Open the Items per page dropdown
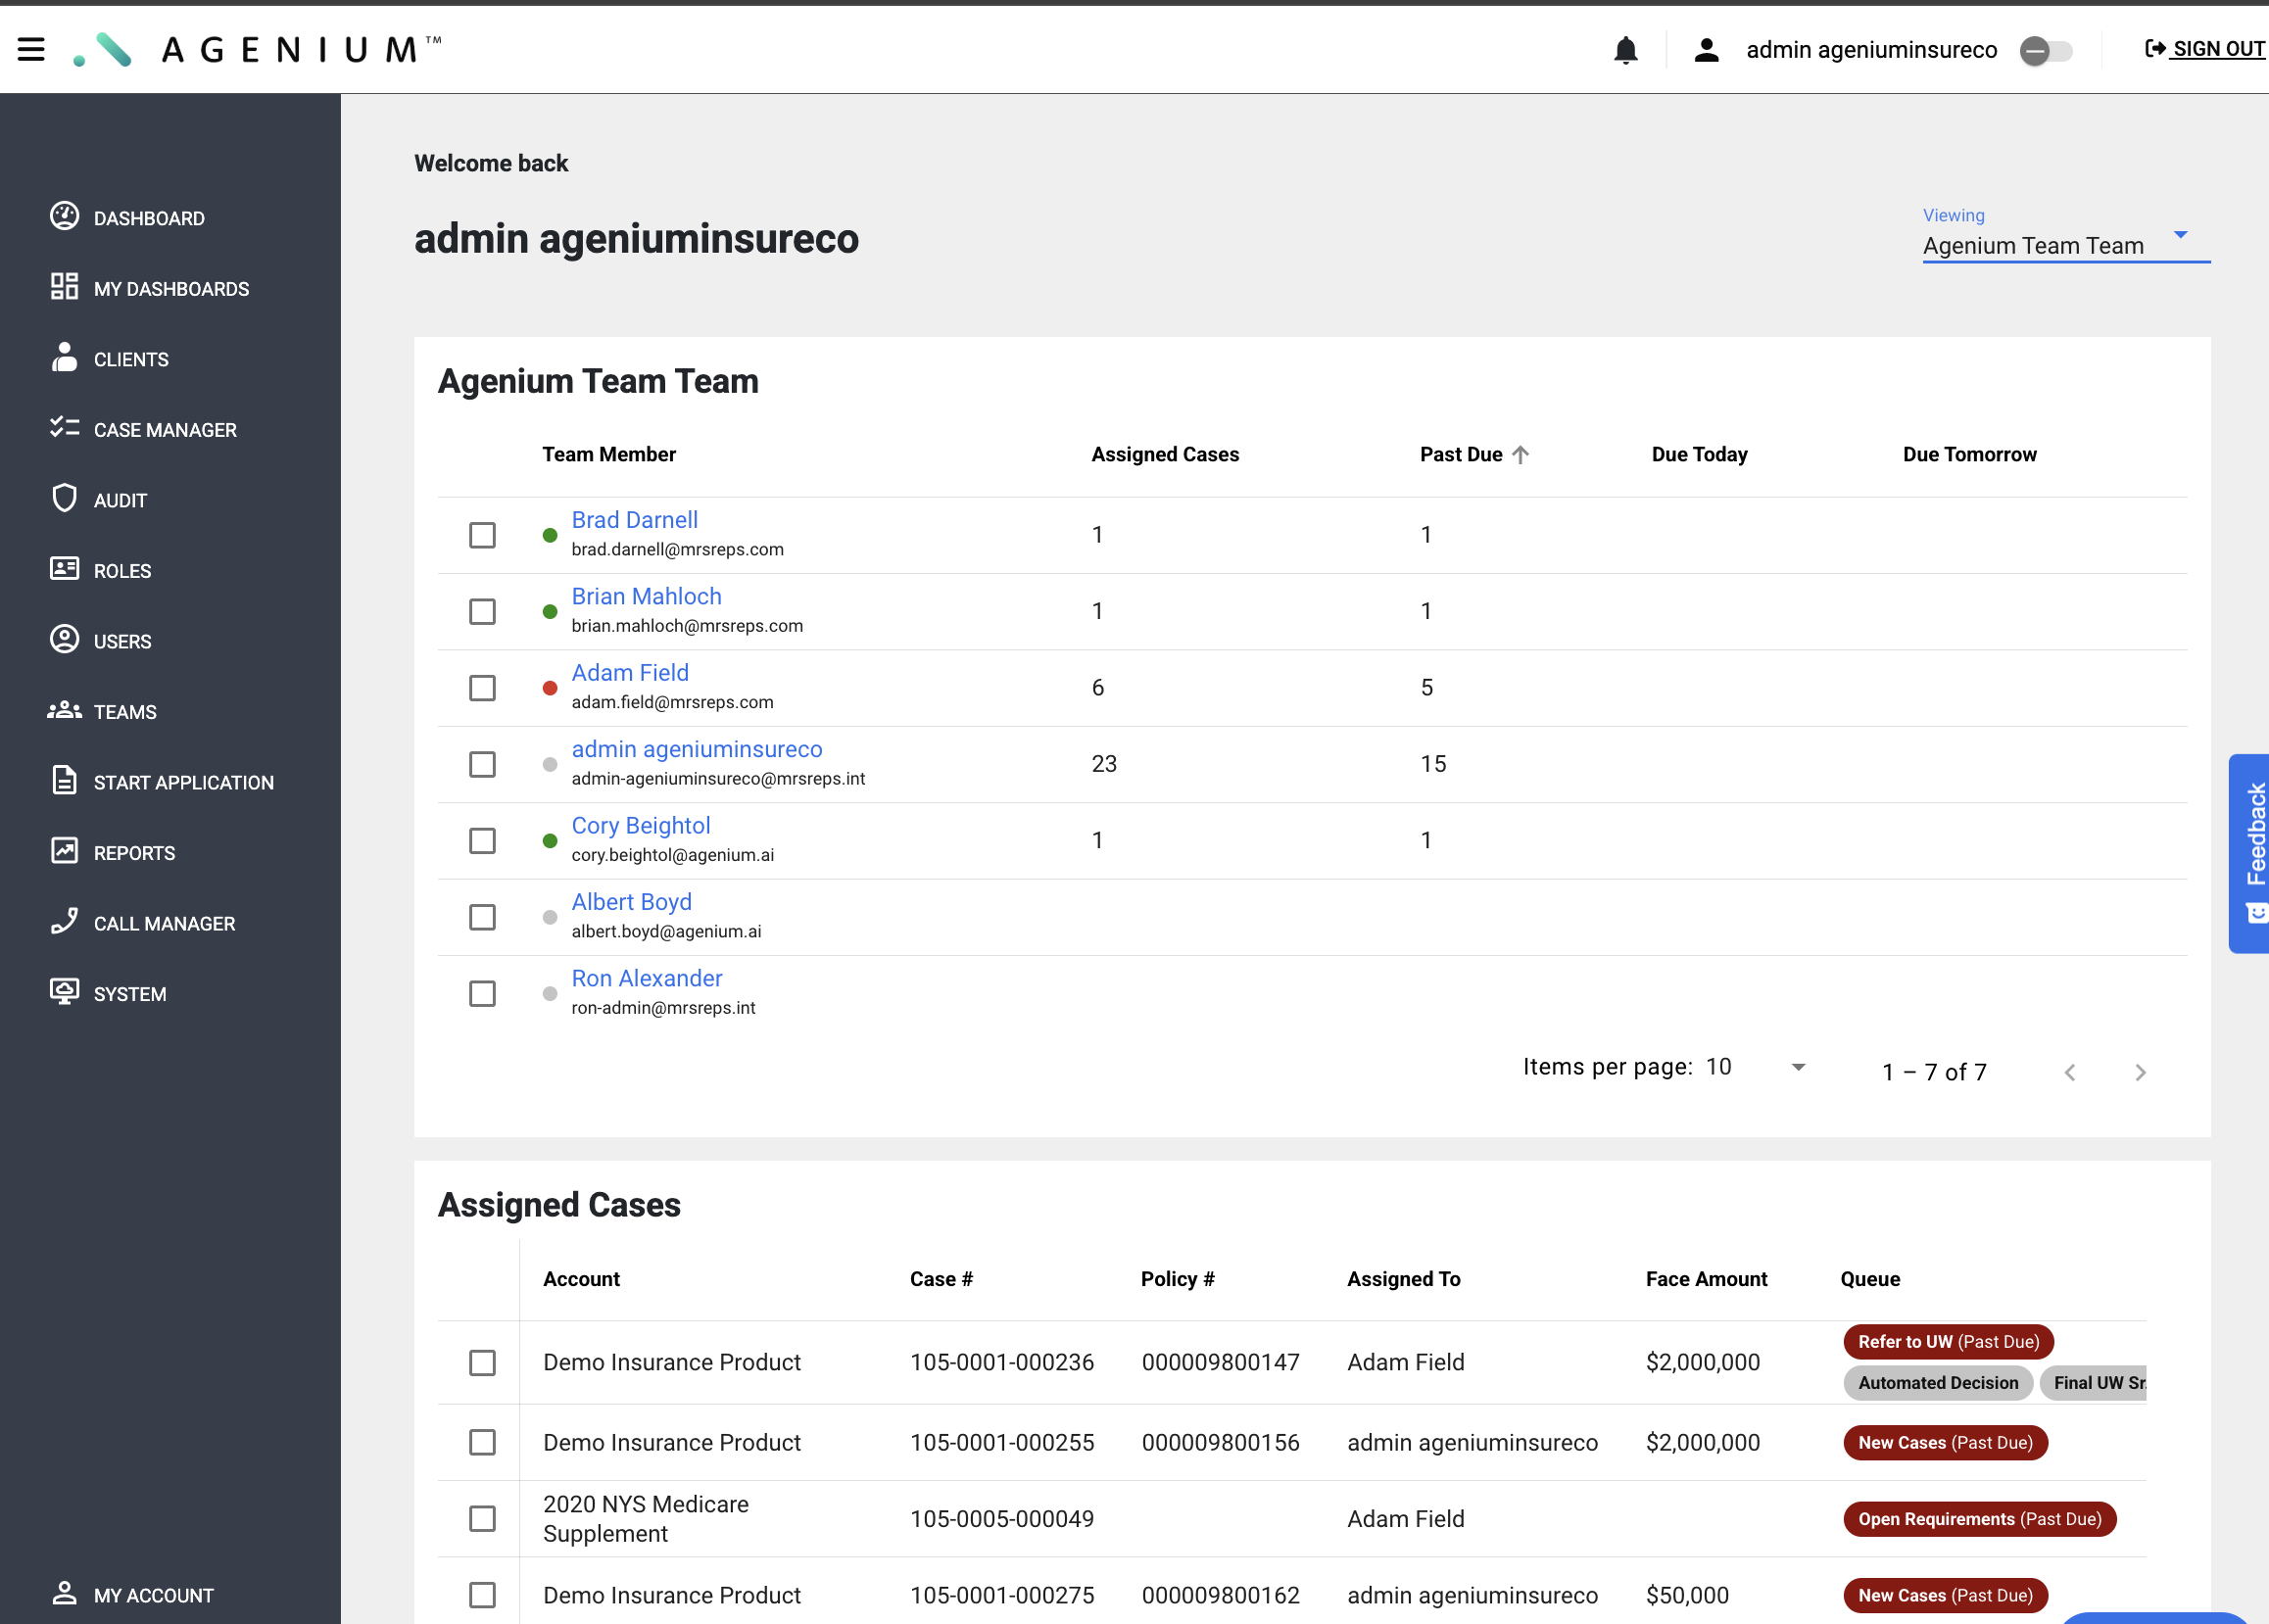Screen dimensions: 2269x1624 pyautogui.click(x=1758, y=1067)
